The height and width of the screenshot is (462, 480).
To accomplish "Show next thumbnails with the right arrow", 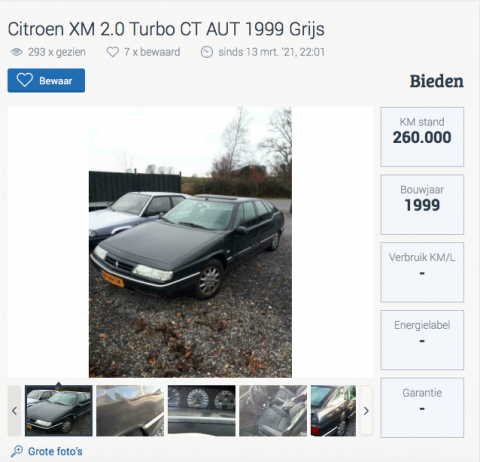I will [366, 411].
